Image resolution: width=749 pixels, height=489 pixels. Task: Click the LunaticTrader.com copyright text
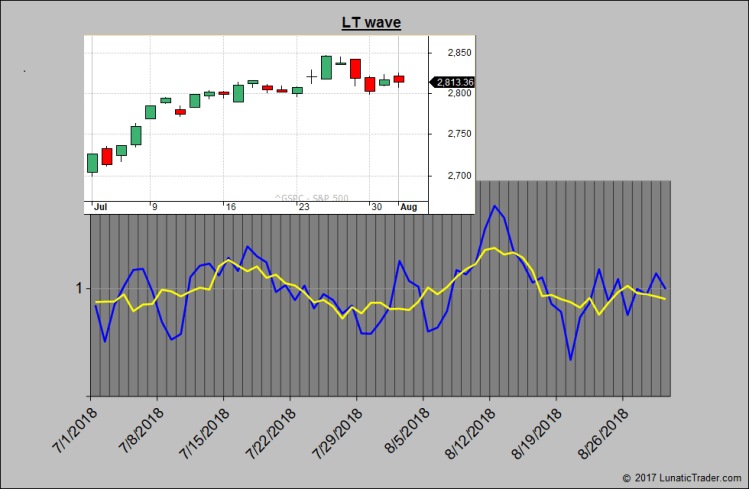click(681, 479)
